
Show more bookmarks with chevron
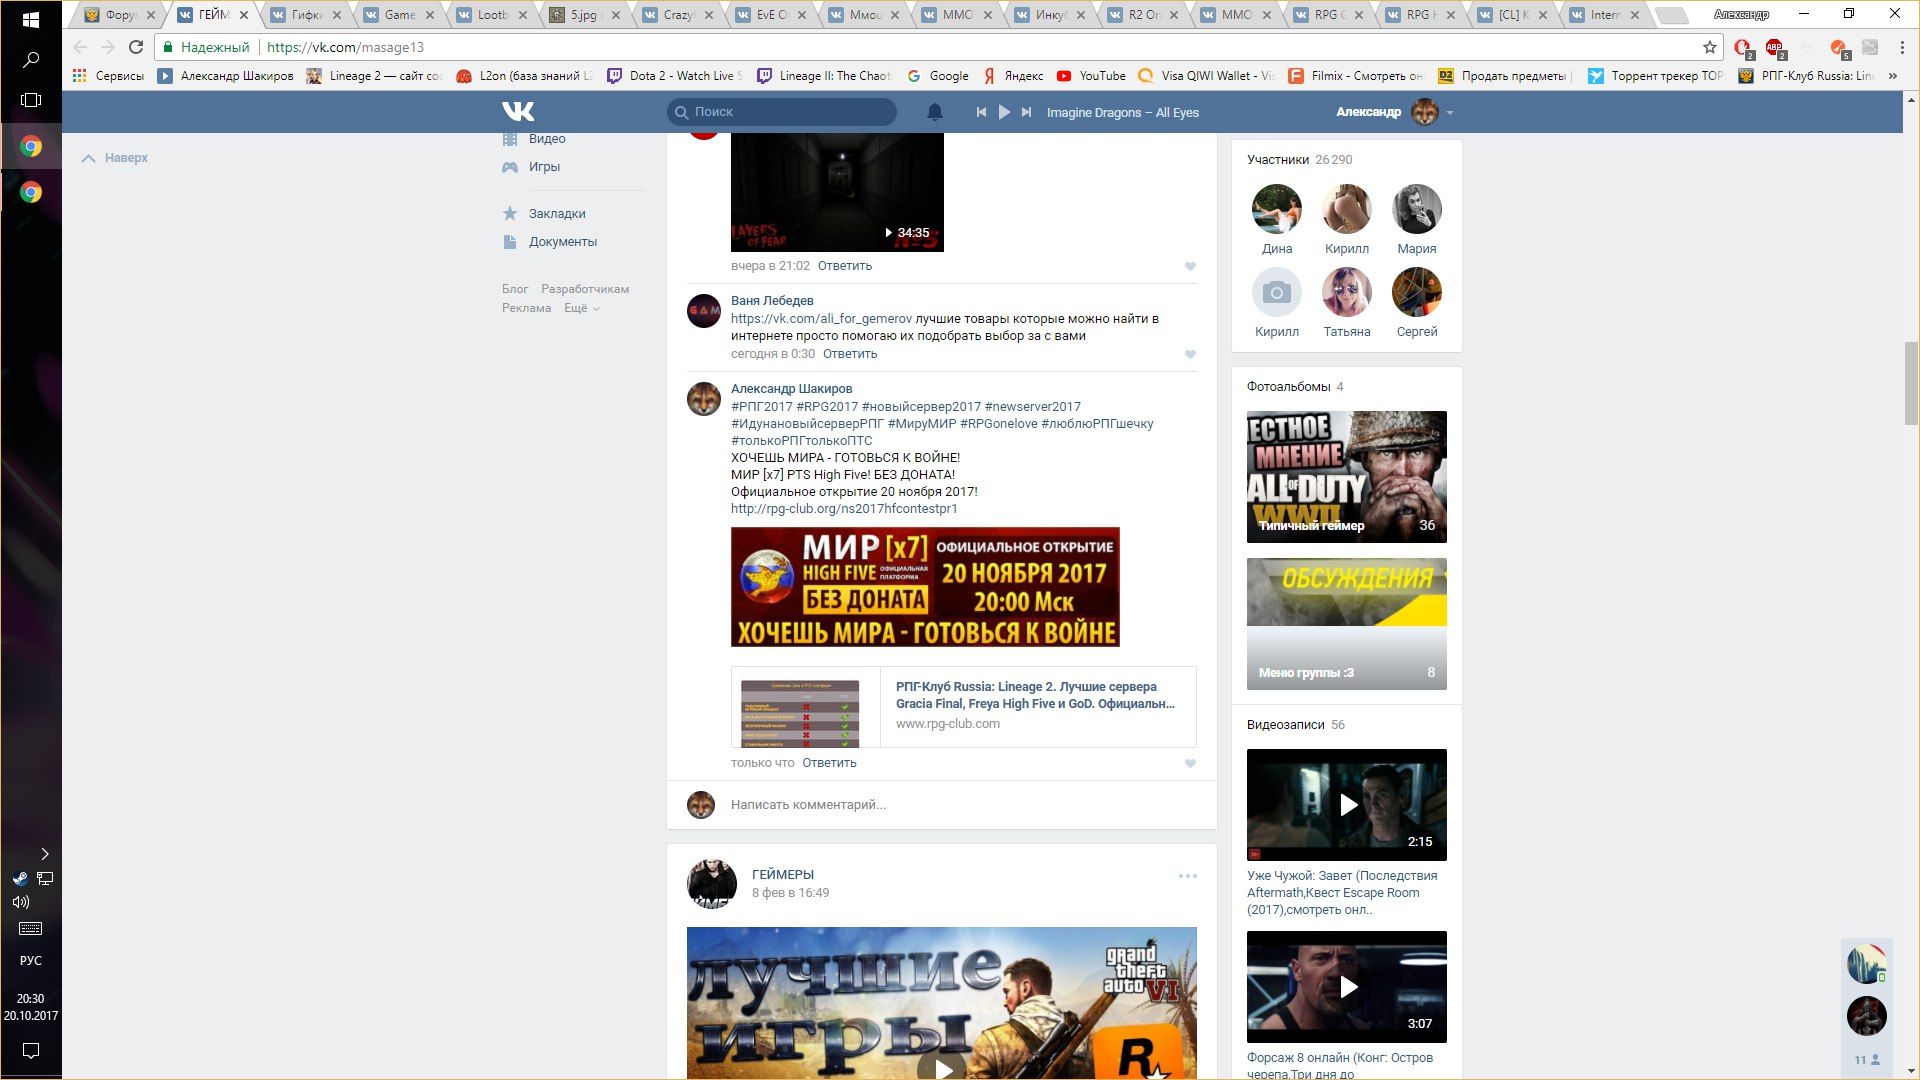(1892, 76)
